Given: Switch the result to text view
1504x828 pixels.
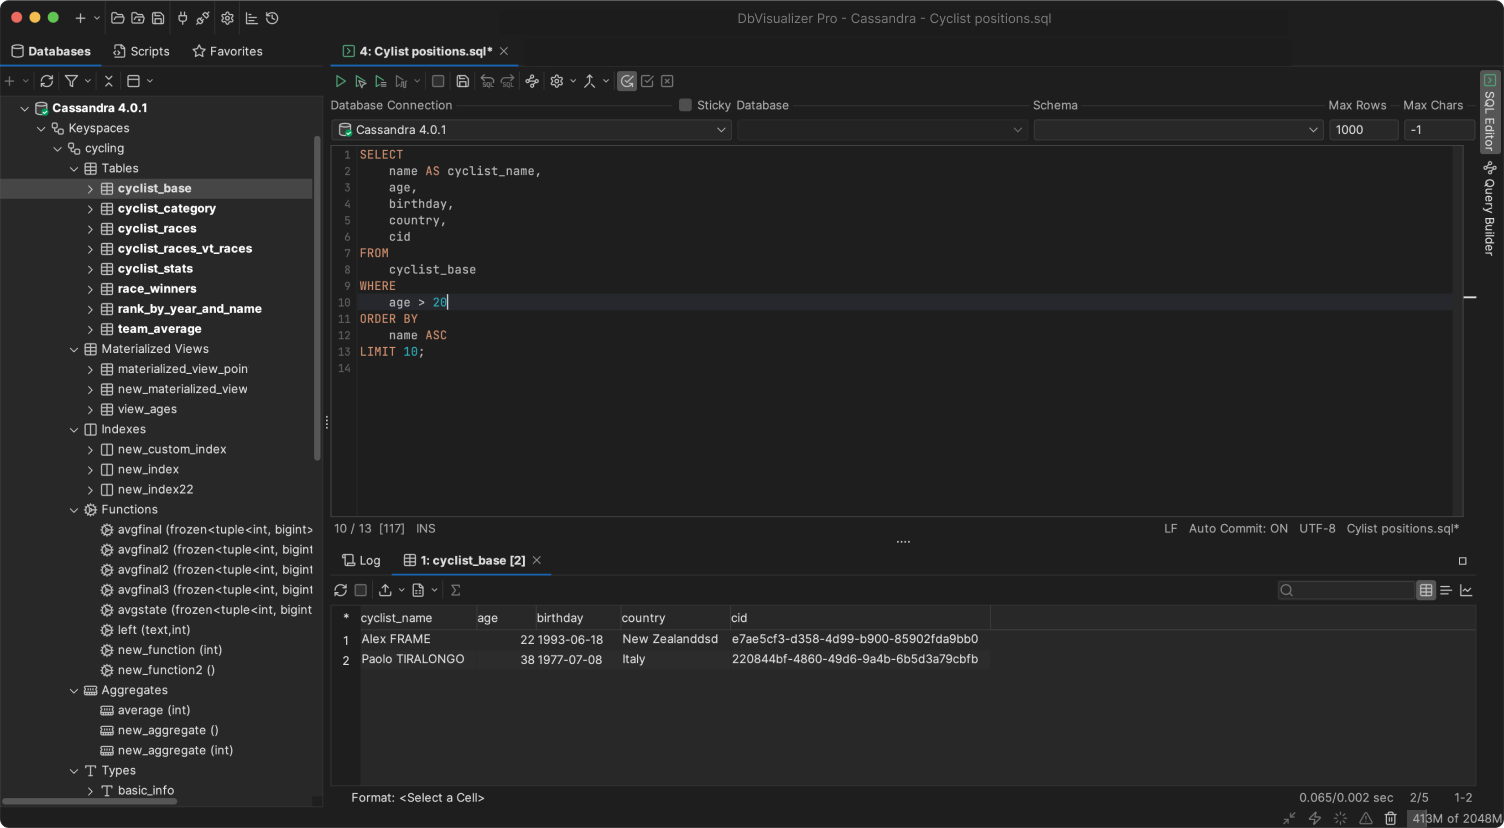Looking at the screenshot, I should point(1446,590).
